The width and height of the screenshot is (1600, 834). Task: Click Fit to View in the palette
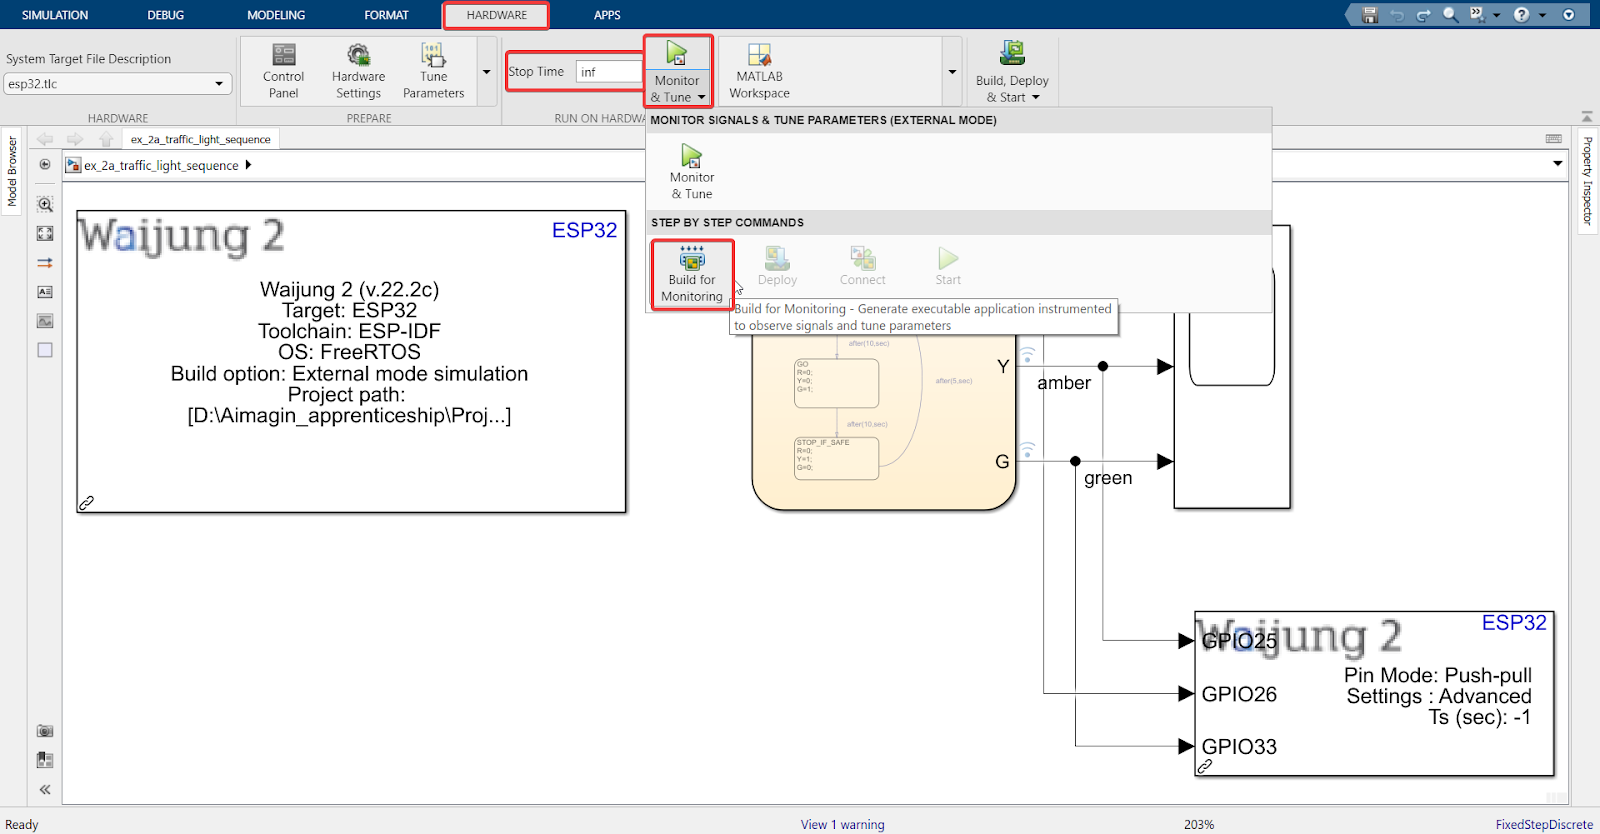tap(45, 233)
